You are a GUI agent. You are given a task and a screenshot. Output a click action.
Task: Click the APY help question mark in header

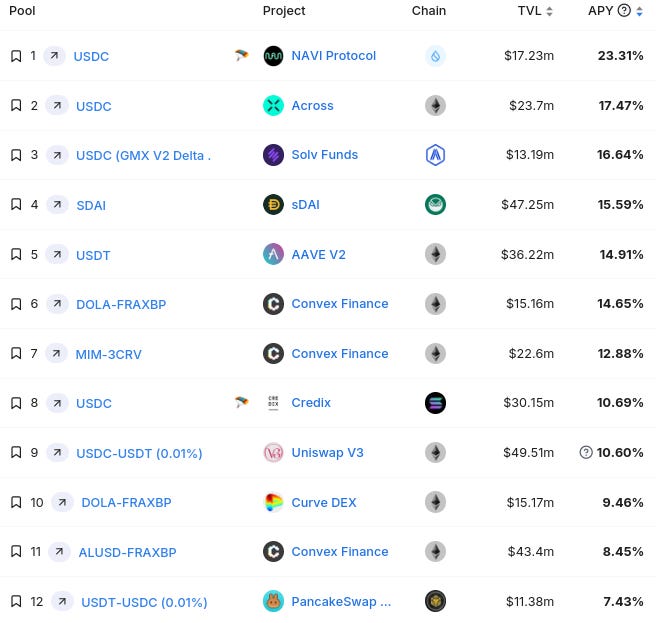(624, 10)
